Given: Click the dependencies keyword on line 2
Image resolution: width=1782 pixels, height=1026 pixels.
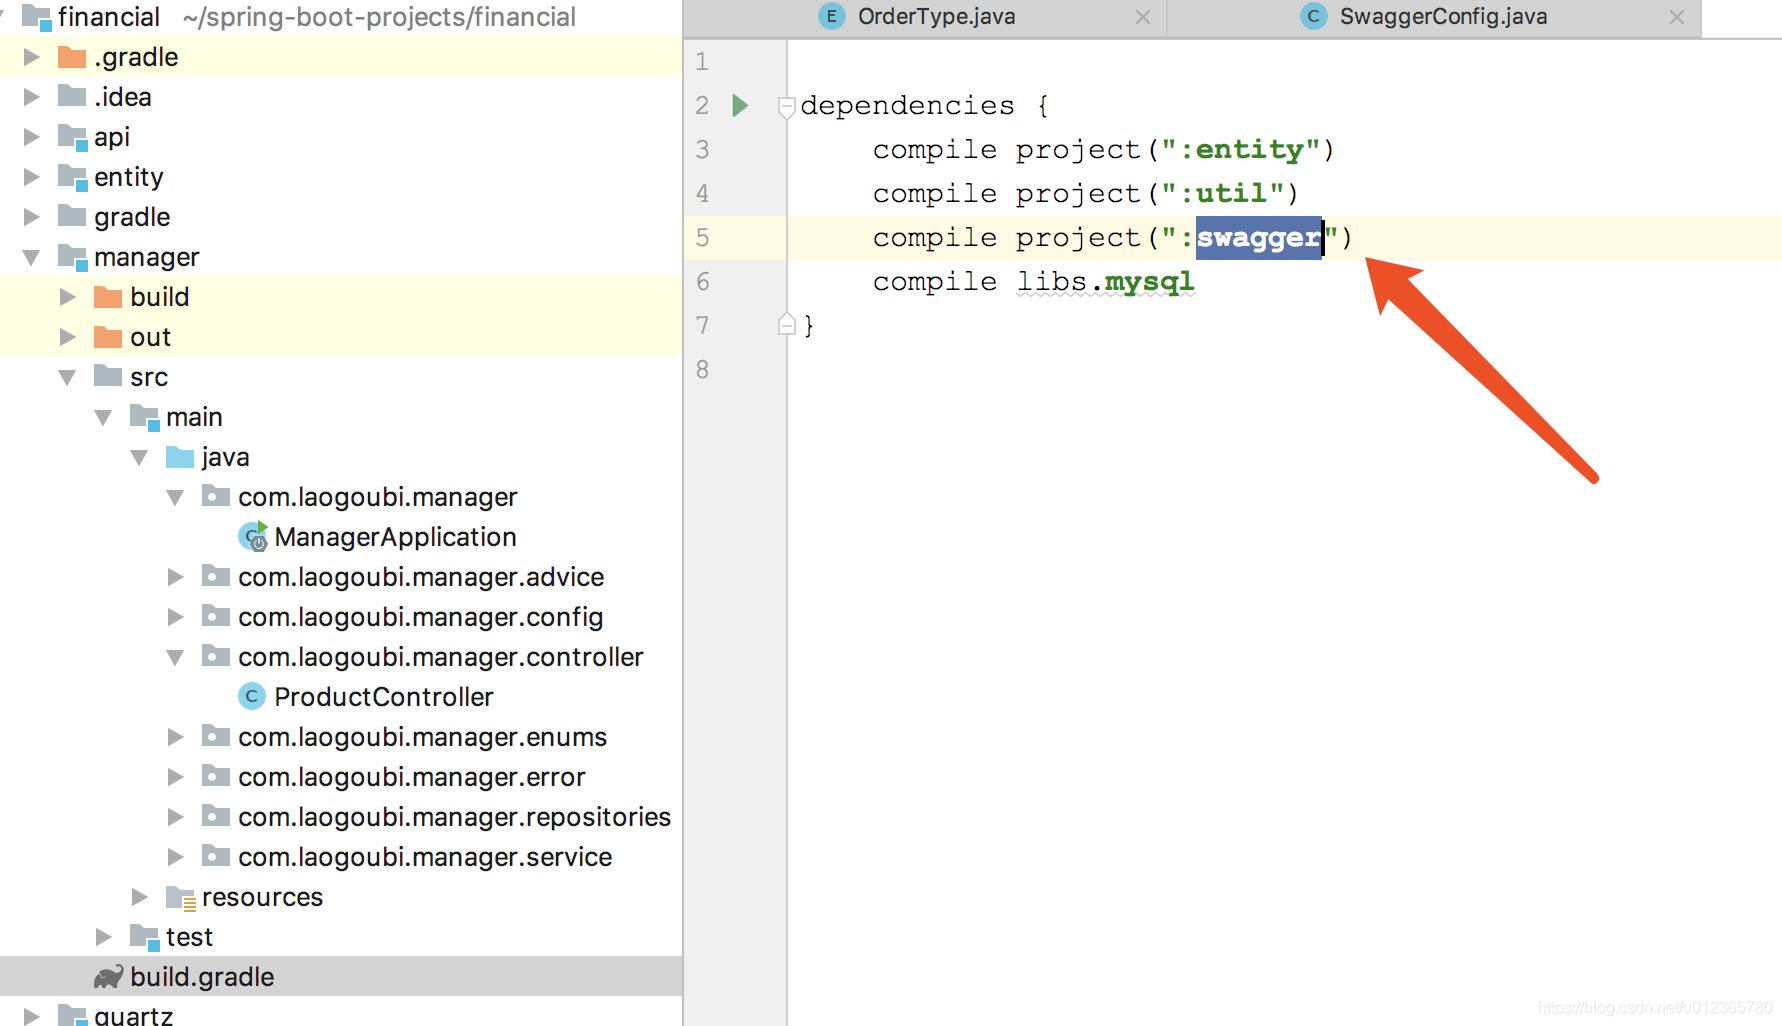Looking at the screenshot, I should [907, 105].
